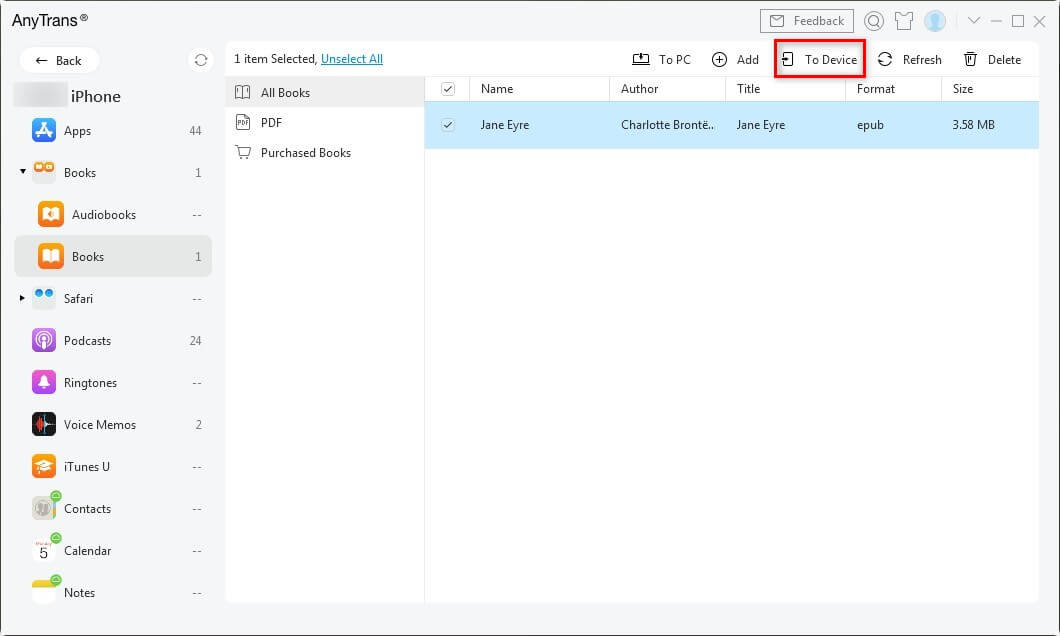Sort by the Size column header
The width and height of the screenshot is (1060, 636).
click(x=963, y=89)
